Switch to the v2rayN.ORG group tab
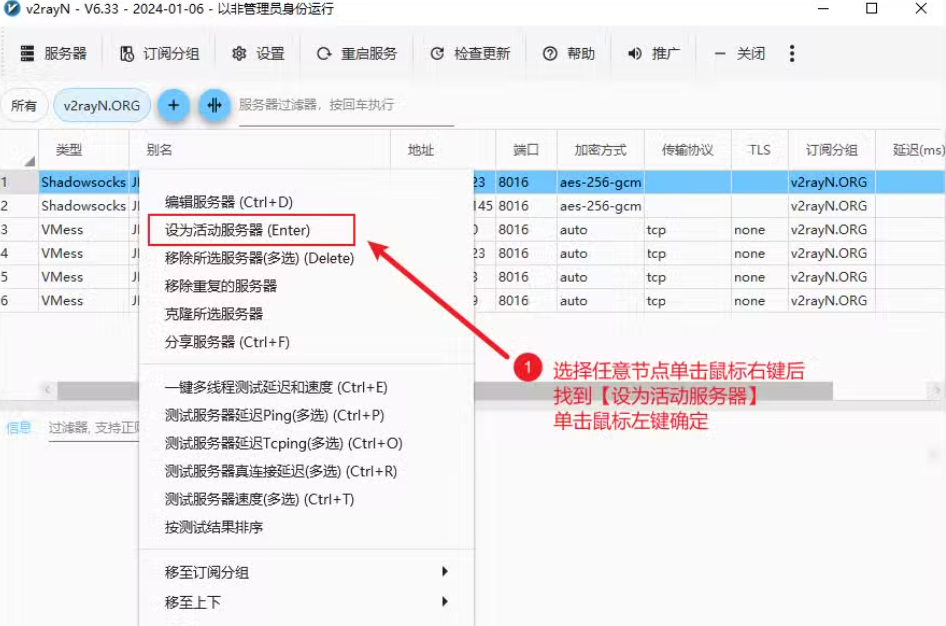The image size is (946, 626). [102, 105]
